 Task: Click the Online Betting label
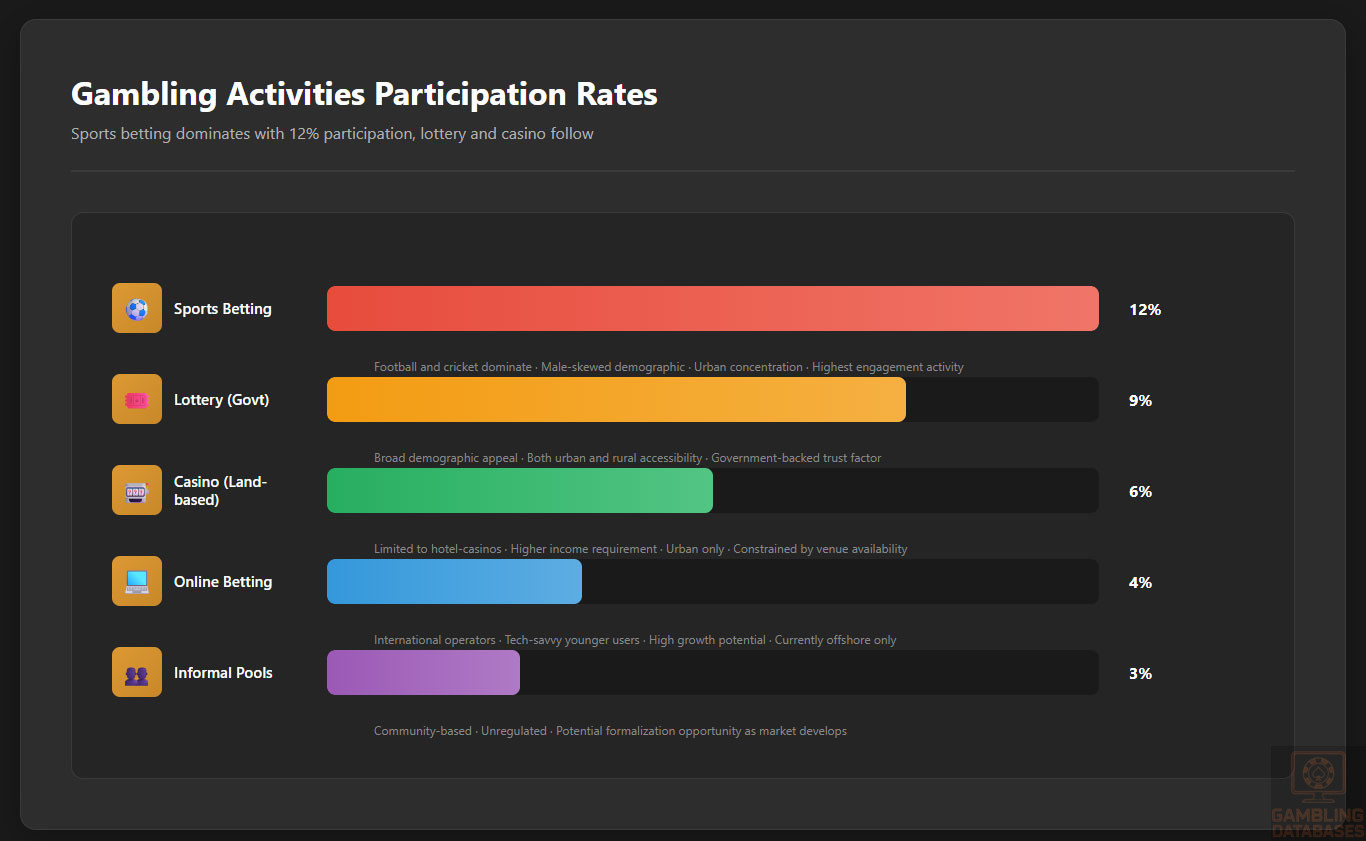coord(222,582)
